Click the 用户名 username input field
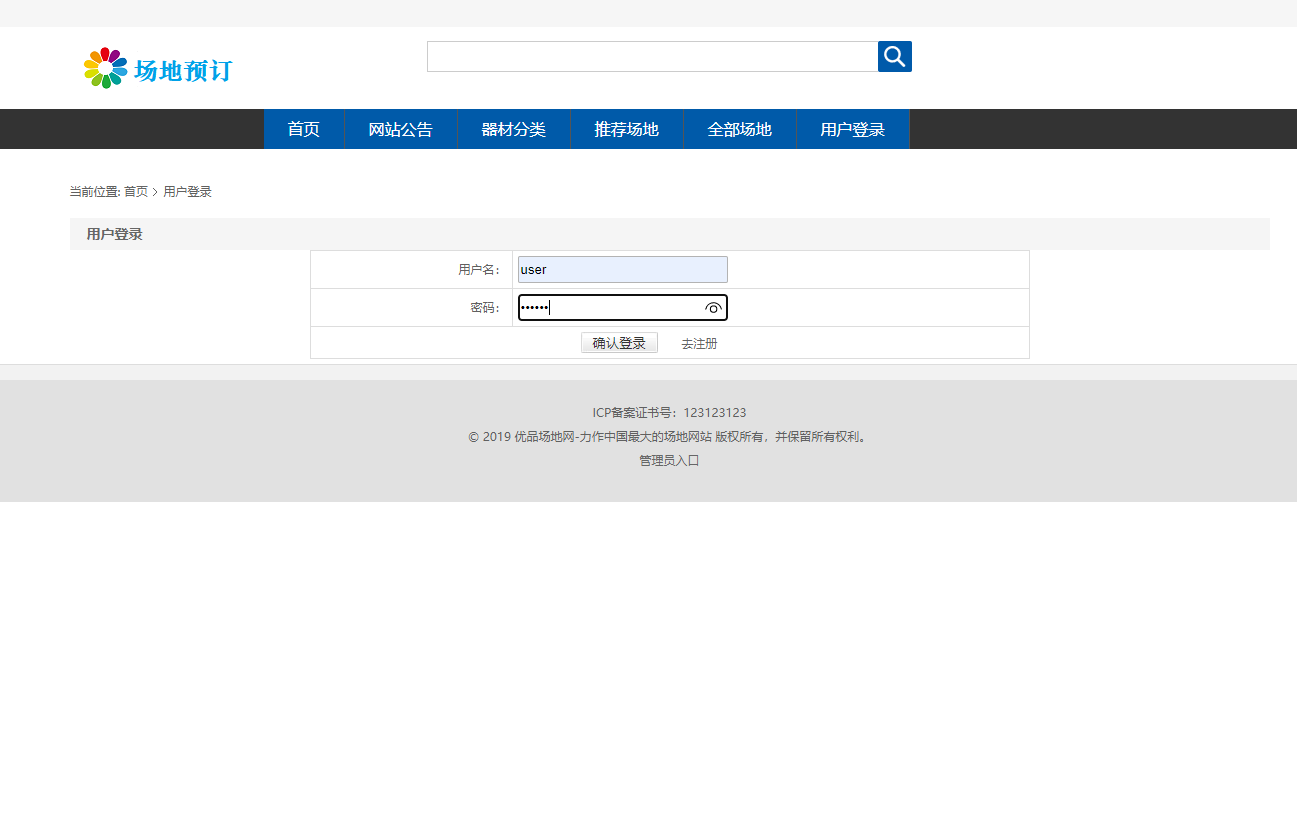 tap(621, 269)
